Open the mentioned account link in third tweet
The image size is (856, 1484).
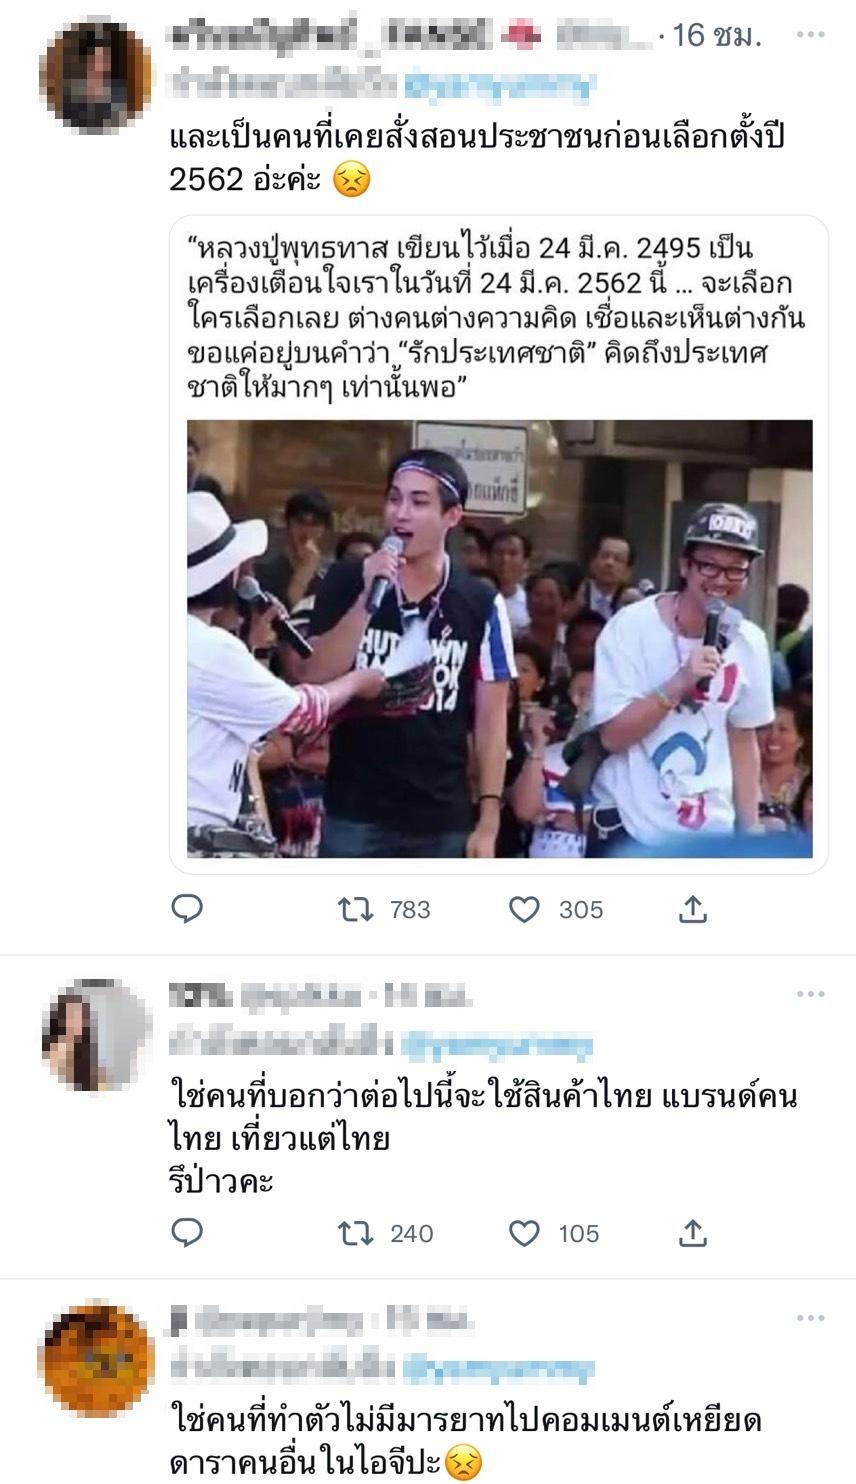pos(496,1369)
